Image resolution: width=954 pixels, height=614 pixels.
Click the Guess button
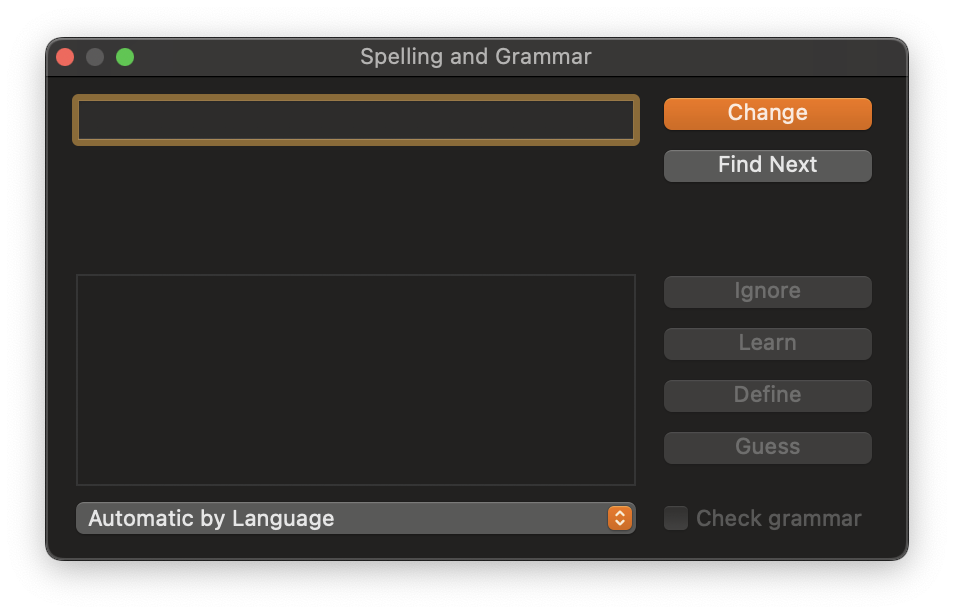coord(767,447)
